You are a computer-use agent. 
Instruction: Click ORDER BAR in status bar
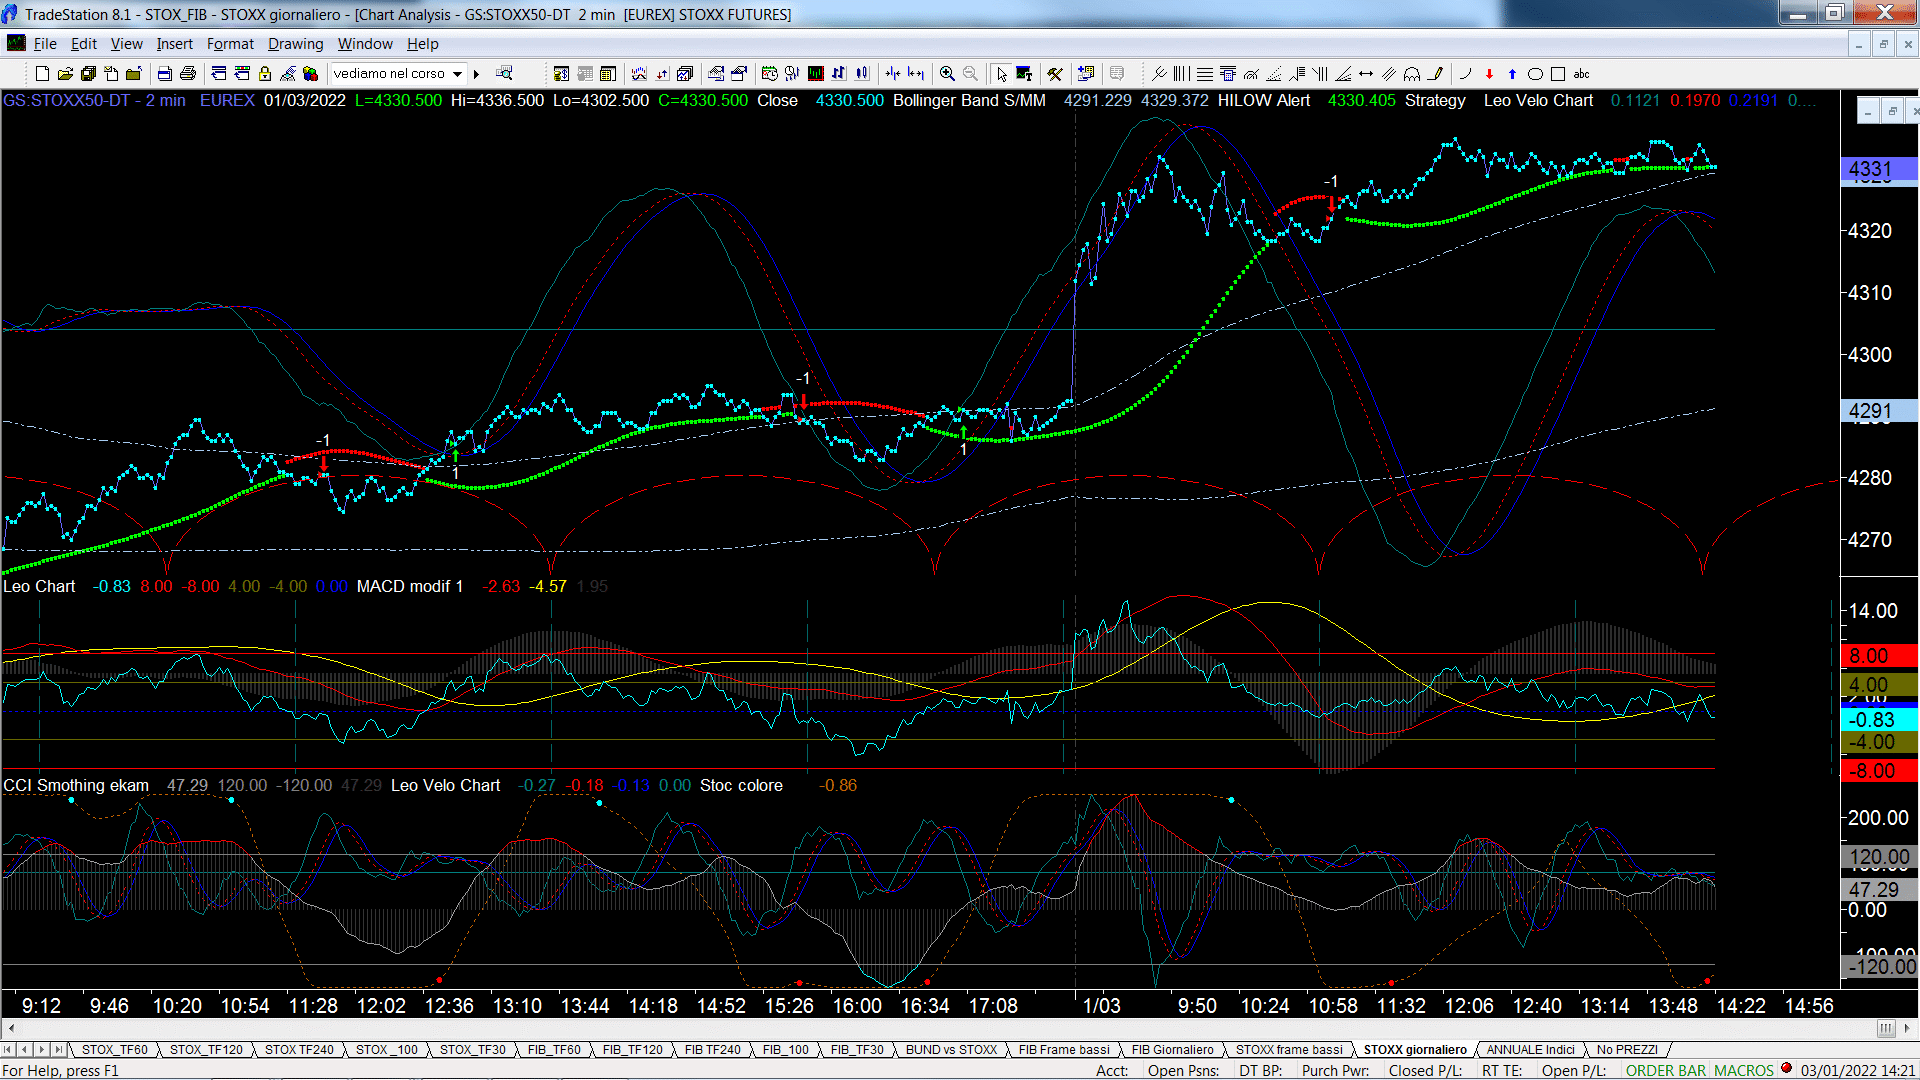1666,1070
